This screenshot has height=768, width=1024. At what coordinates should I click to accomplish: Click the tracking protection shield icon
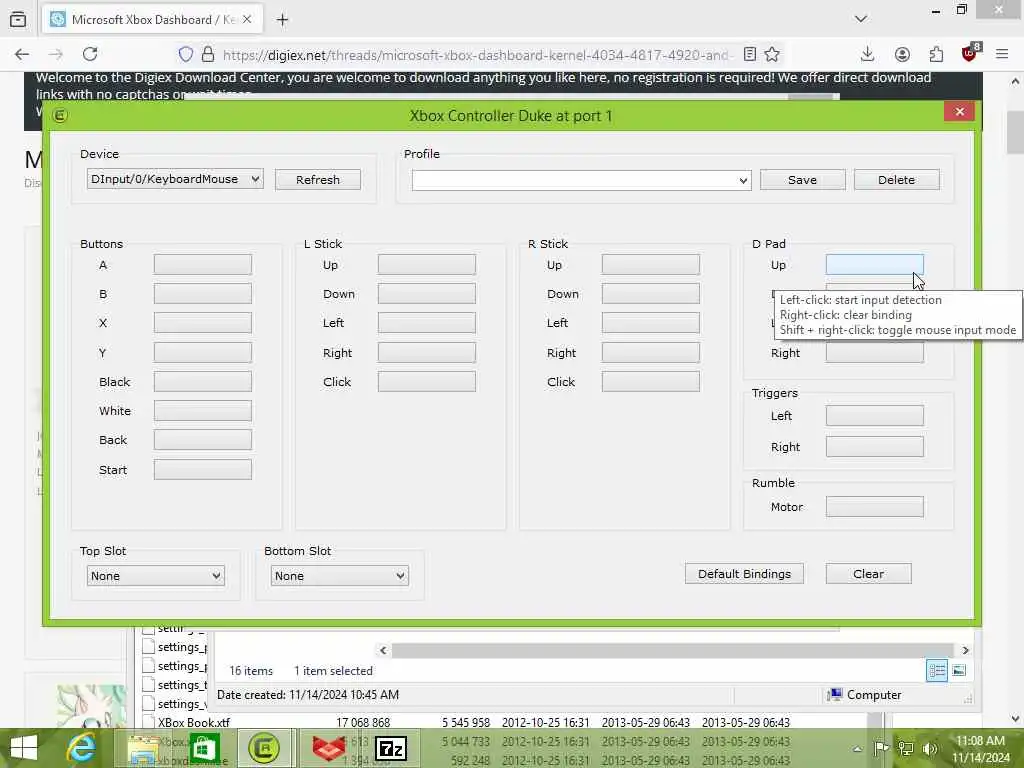pos(185,54)
